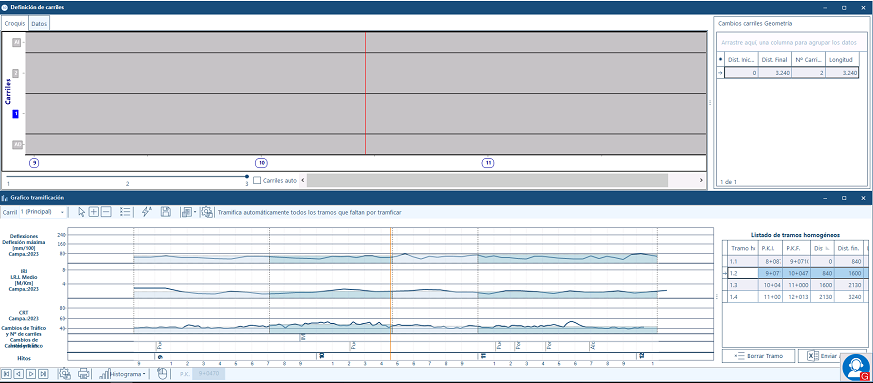Click the Borrar Tramo button

click(x=758, y=356)
